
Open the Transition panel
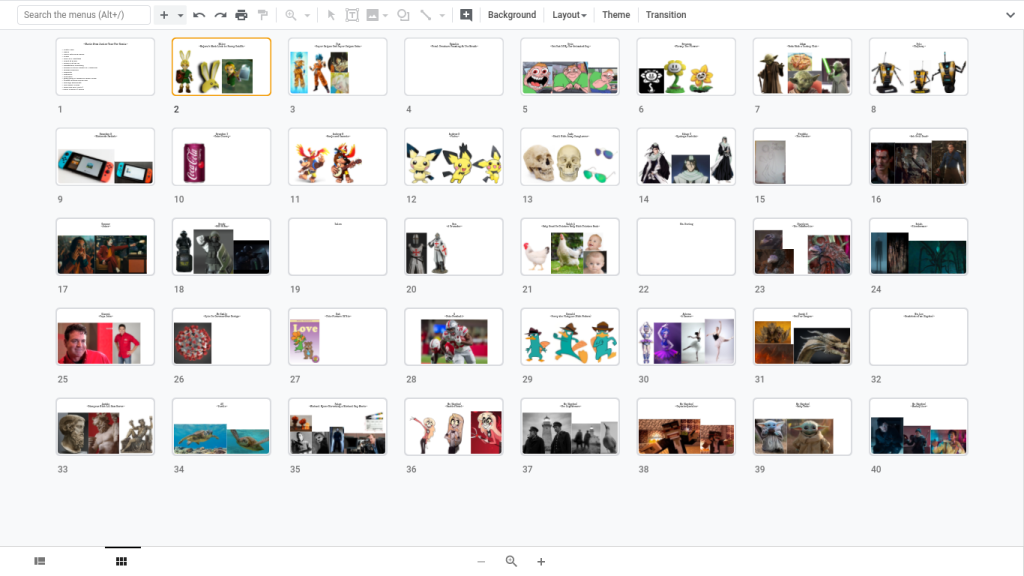coord(666,15)
